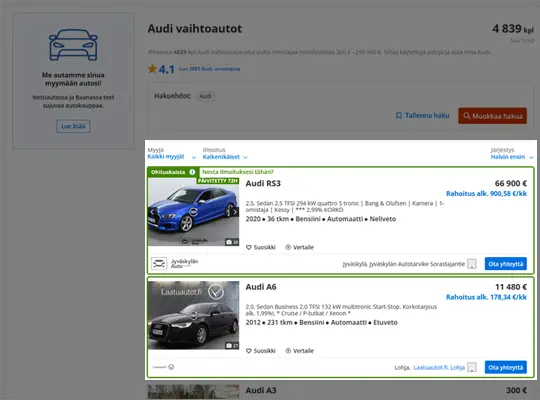
Task: Click Rahoitus alk. 900,58 €/kk link
Action: pos(486,194)
